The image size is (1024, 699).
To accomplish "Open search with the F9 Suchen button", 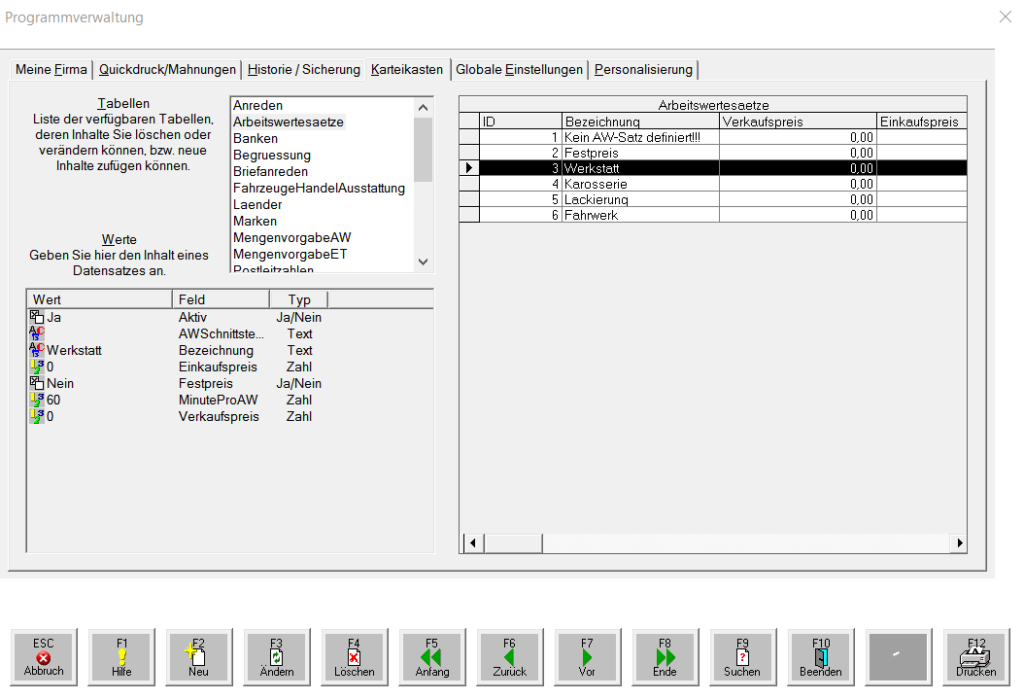I will pos(743,657).
